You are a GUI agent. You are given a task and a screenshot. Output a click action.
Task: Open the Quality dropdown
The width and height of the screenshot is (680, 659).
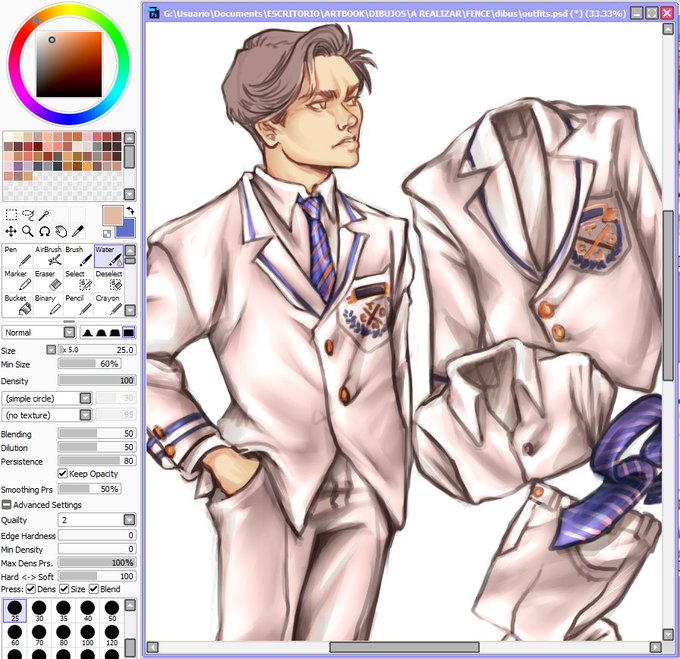click(x=129, y=520)
